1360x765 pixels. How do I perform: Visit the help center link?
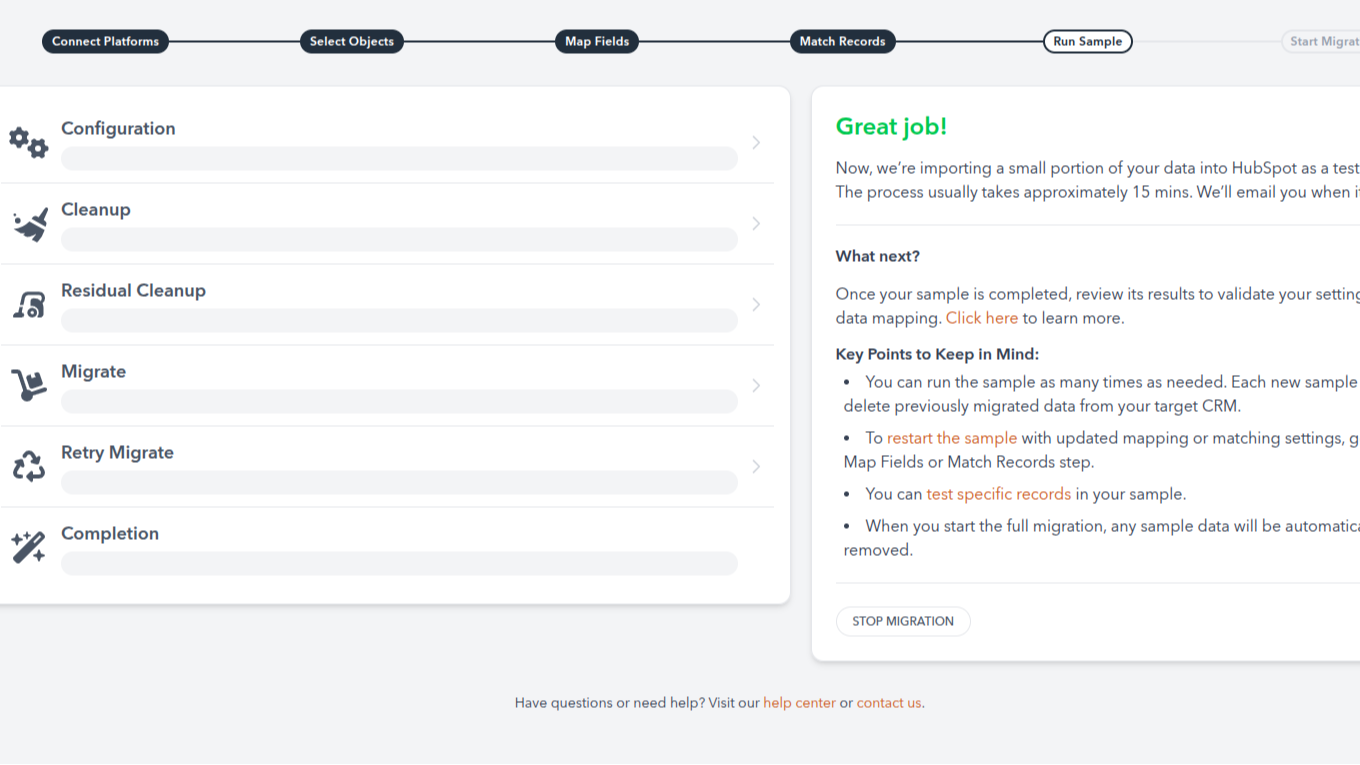(x=799, y=703)
